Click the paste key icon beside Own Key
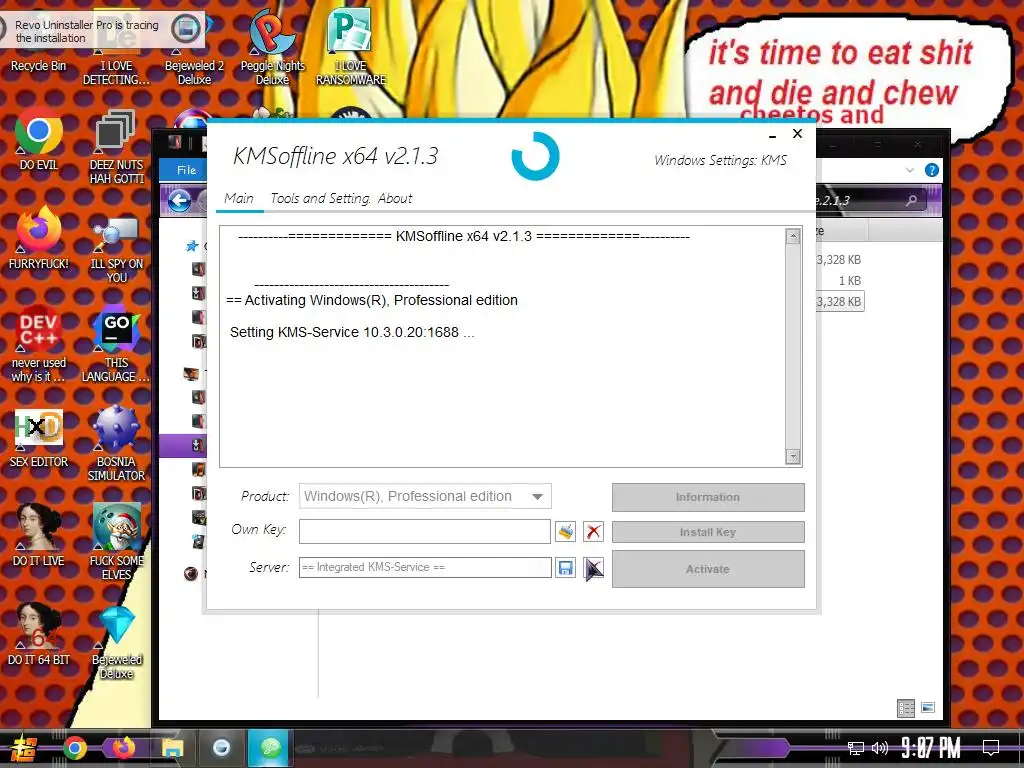The height and width of the screenshot is (768, 1024). (x=566, y=532)
